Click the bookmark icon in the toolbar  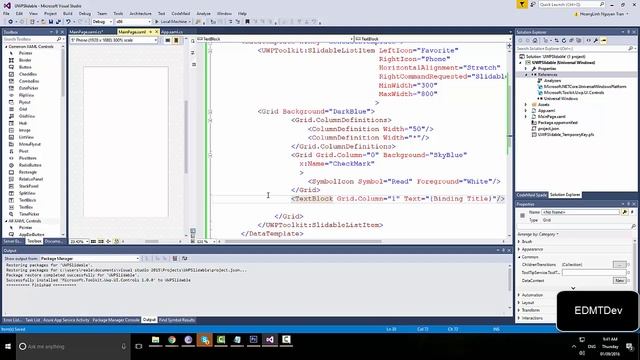(x=247, y=22)
